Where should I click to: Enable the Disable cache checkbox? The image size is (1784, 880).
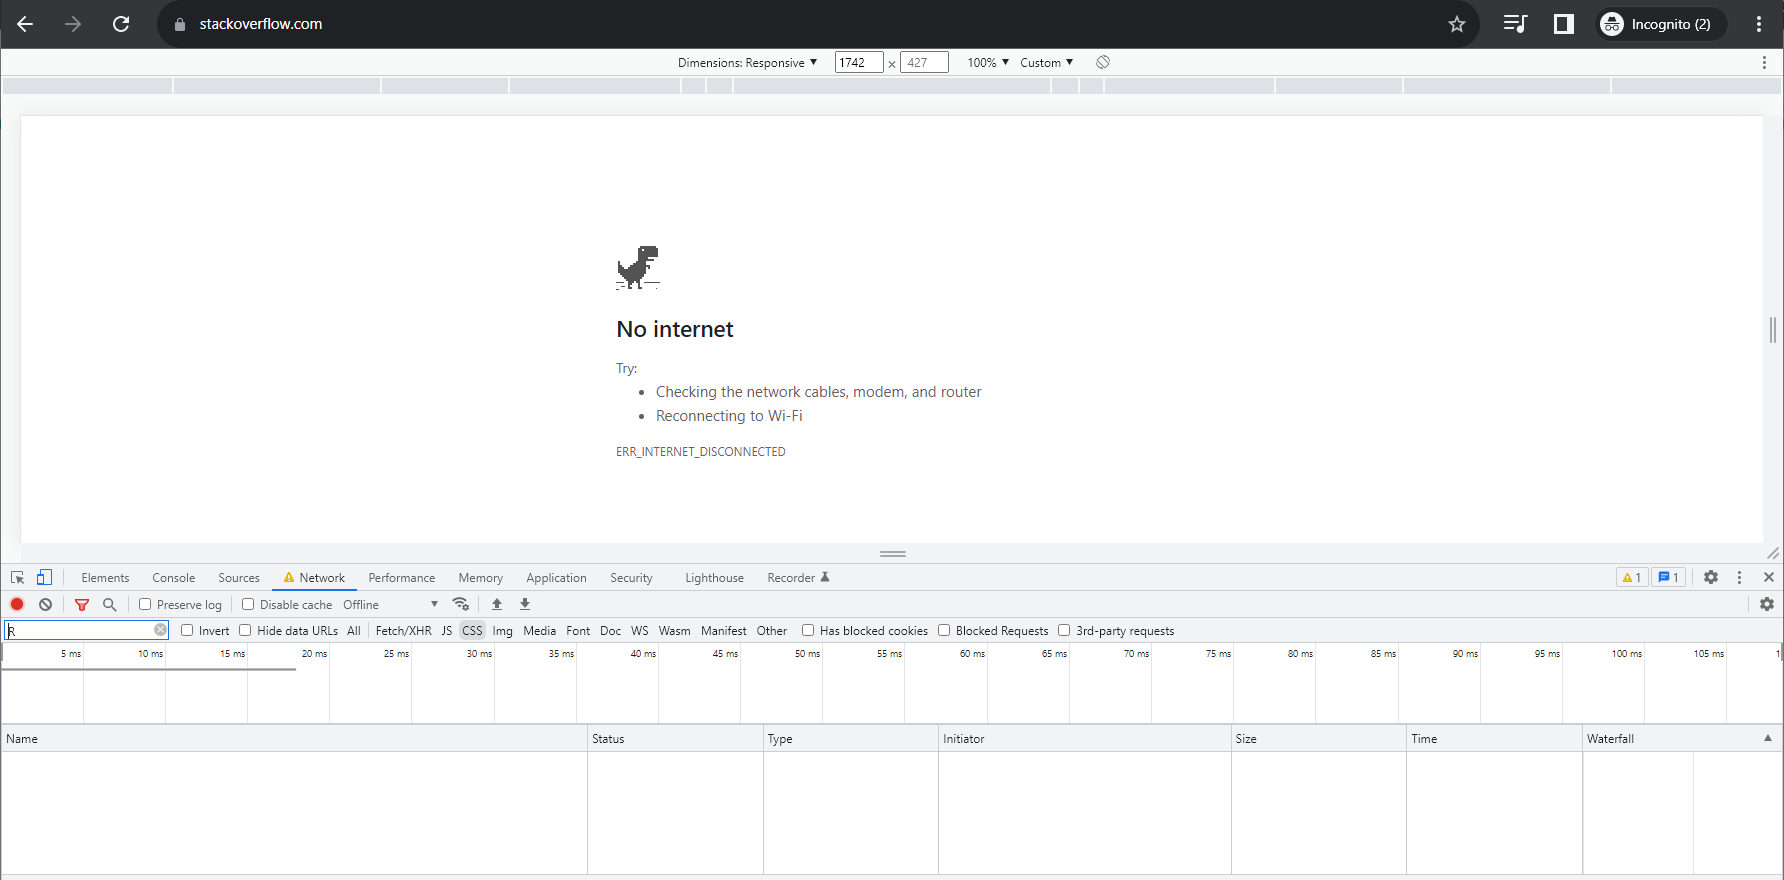coord(248,604)
